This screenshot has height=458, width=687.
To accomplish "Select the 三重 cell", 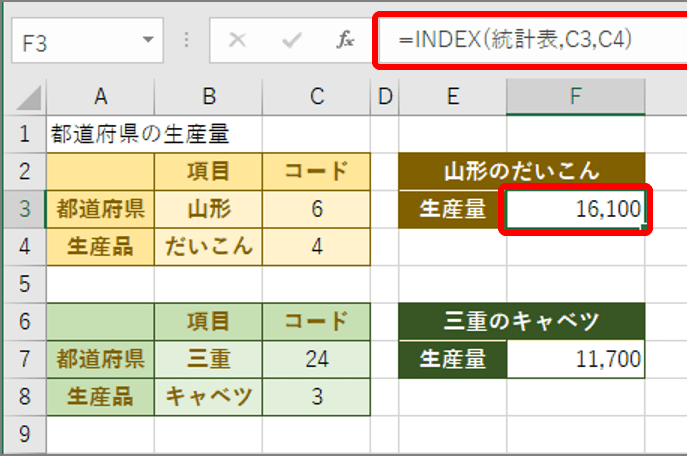I will pyautogui.click(x=209, y=359).
